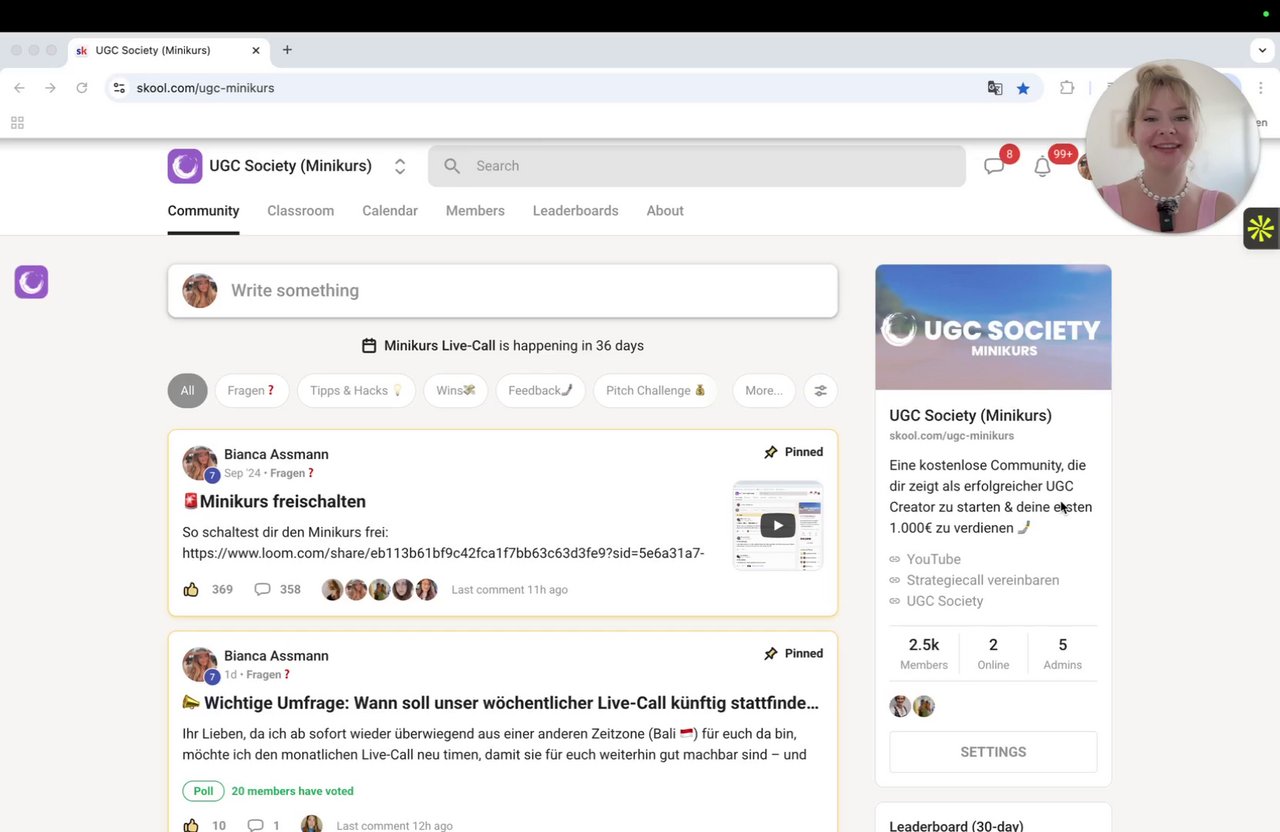Open the 2.5k Members count
This screenshot has height=832, width=1280.
[924, 654]
